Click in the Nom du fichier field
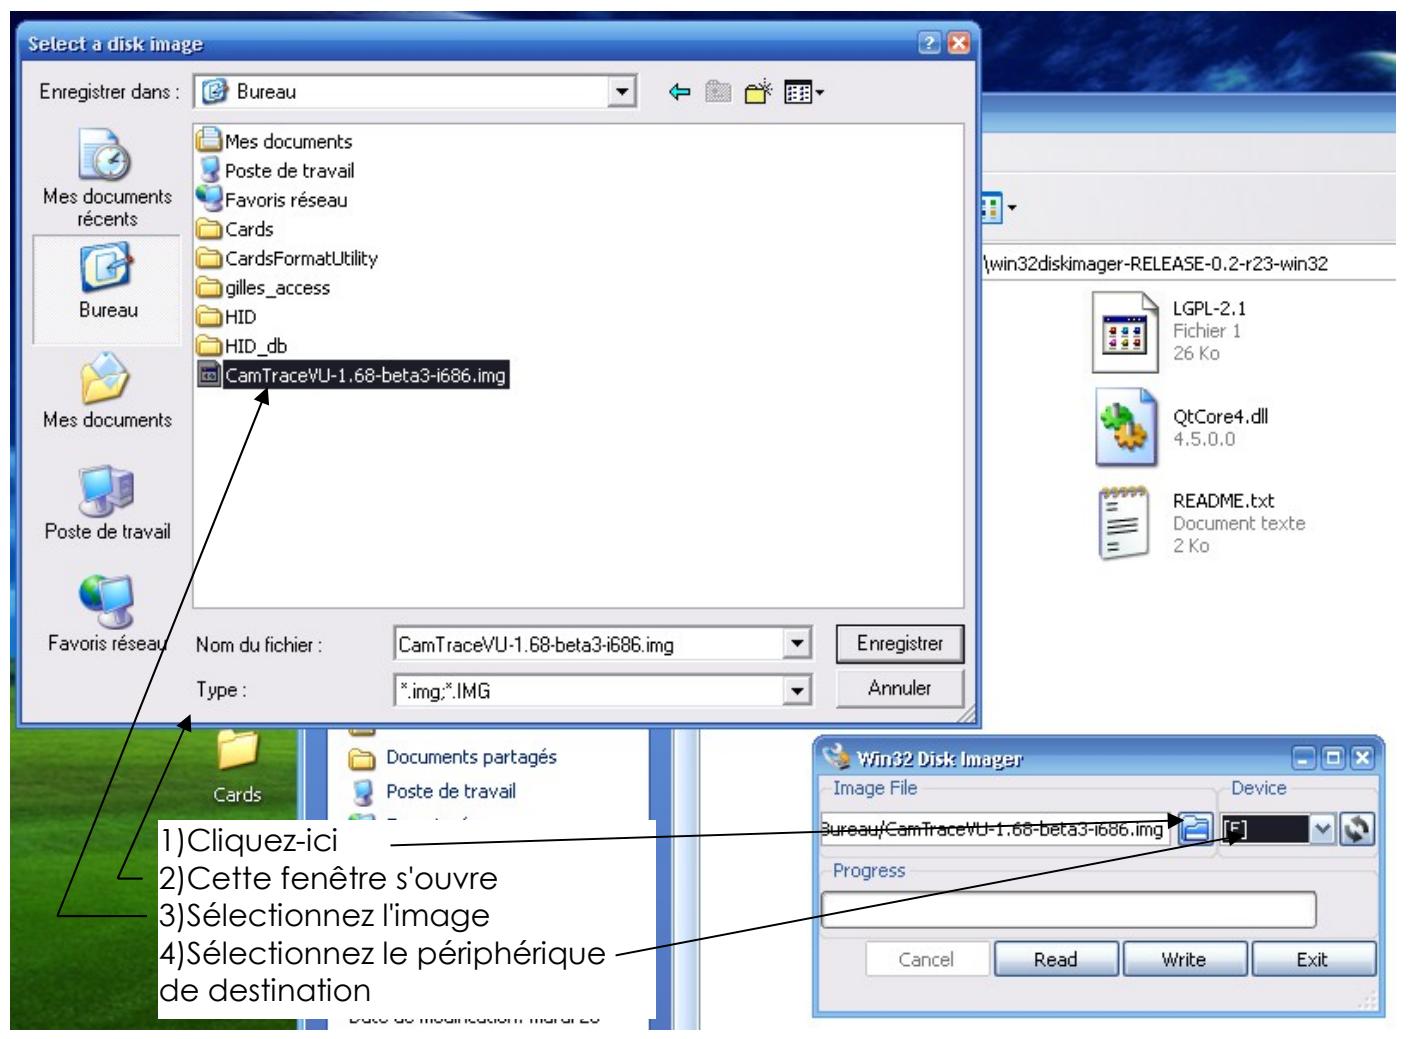This screenshot has height=1039, width=1412. (590, 644)
